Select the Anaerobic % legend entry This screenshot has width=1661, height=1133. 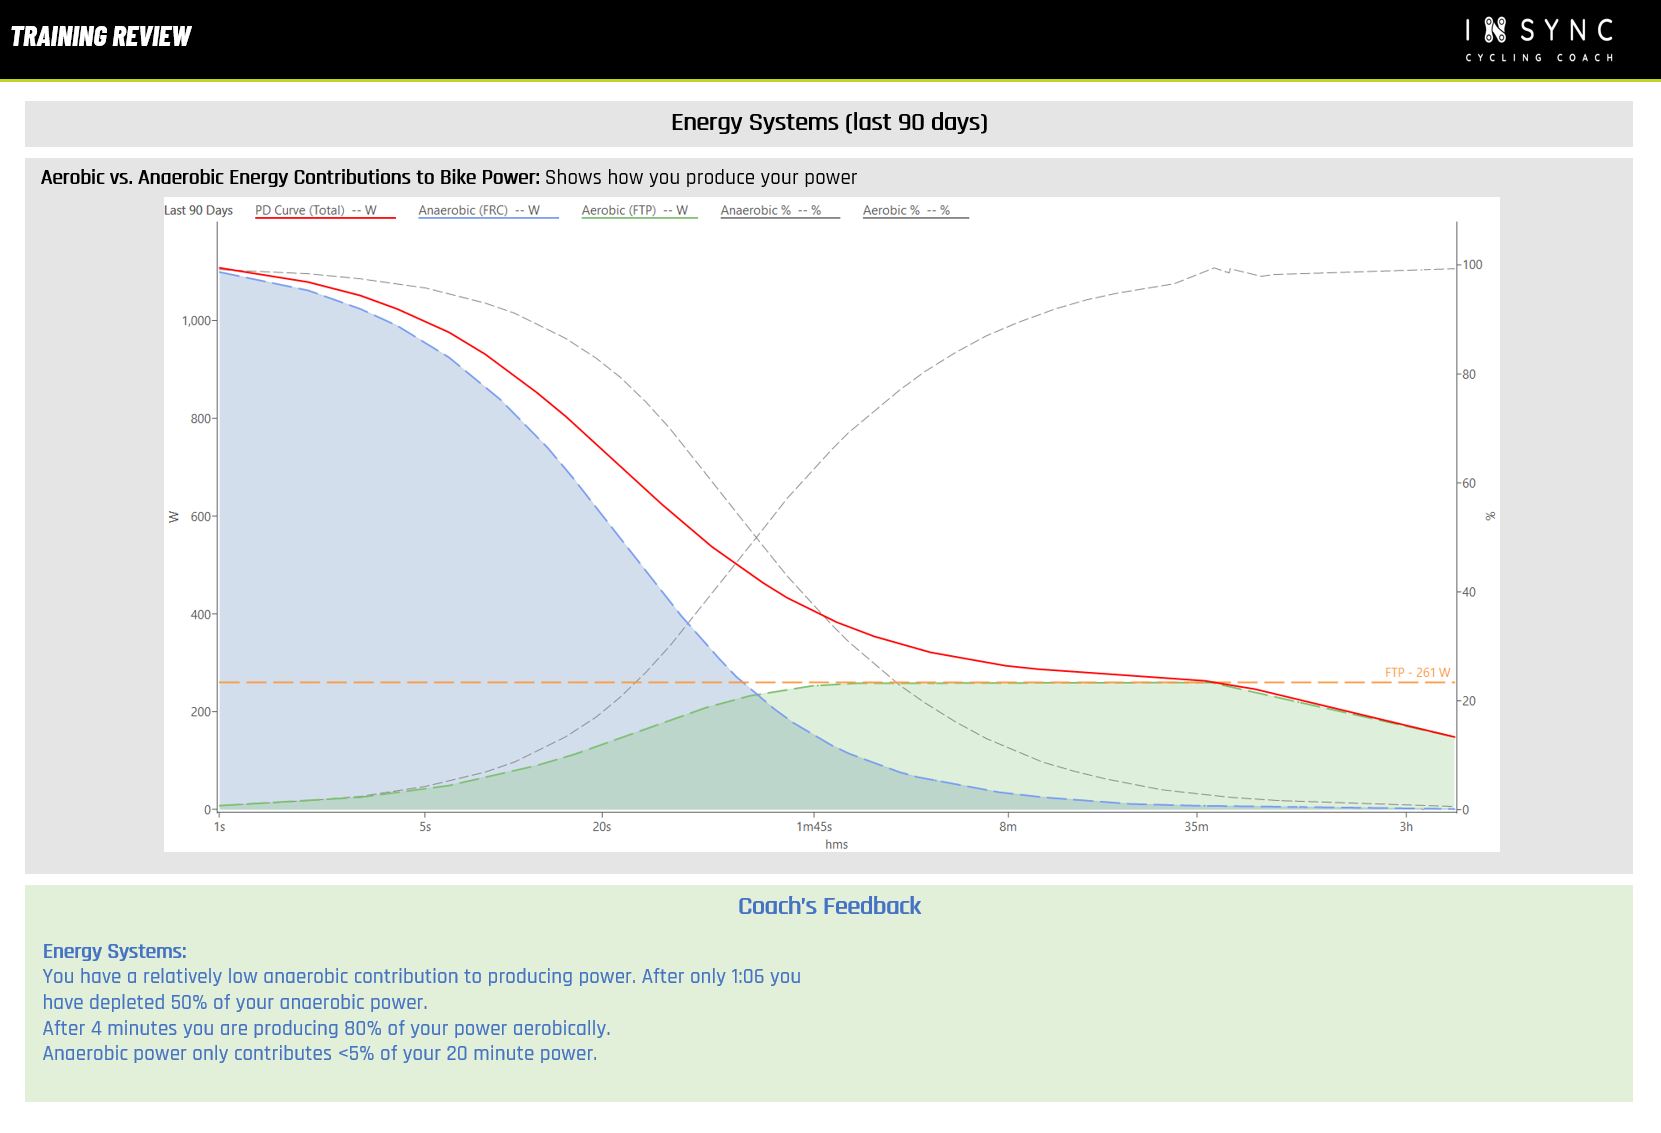click(x=780, y=211)
